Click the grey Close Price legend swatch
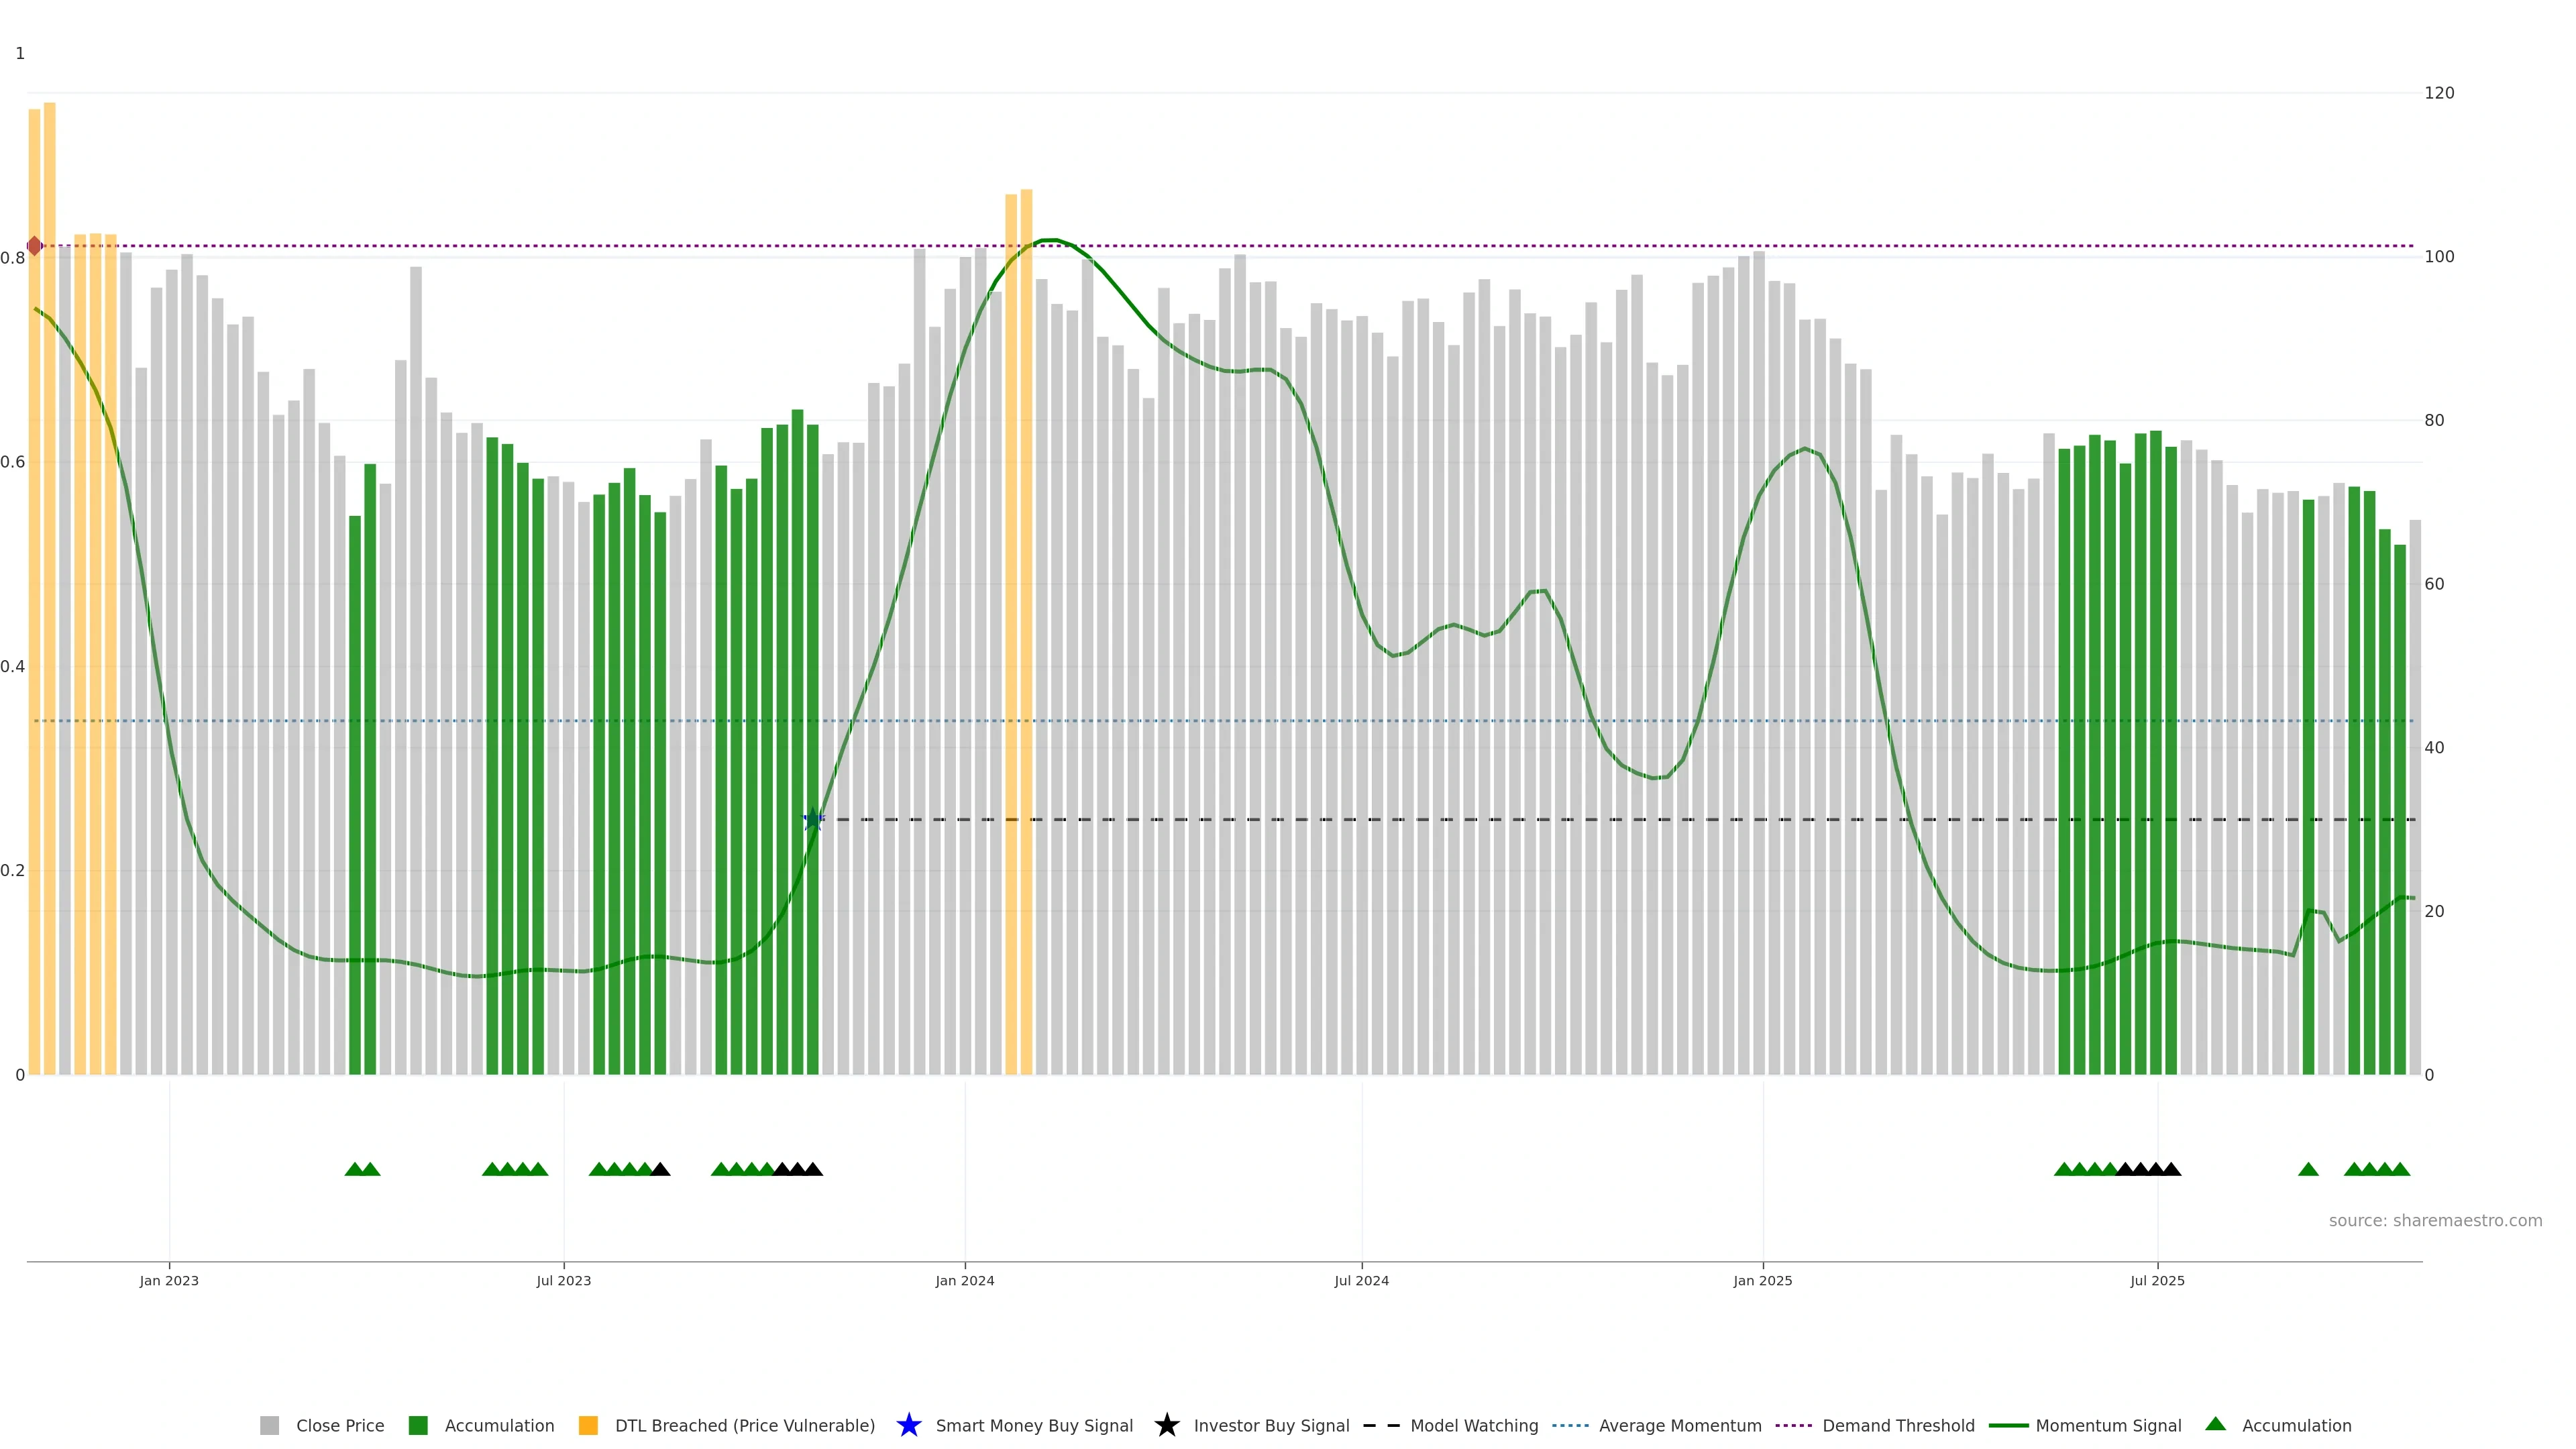Screen dimensions: 2576x1449 coord(269,1425)
